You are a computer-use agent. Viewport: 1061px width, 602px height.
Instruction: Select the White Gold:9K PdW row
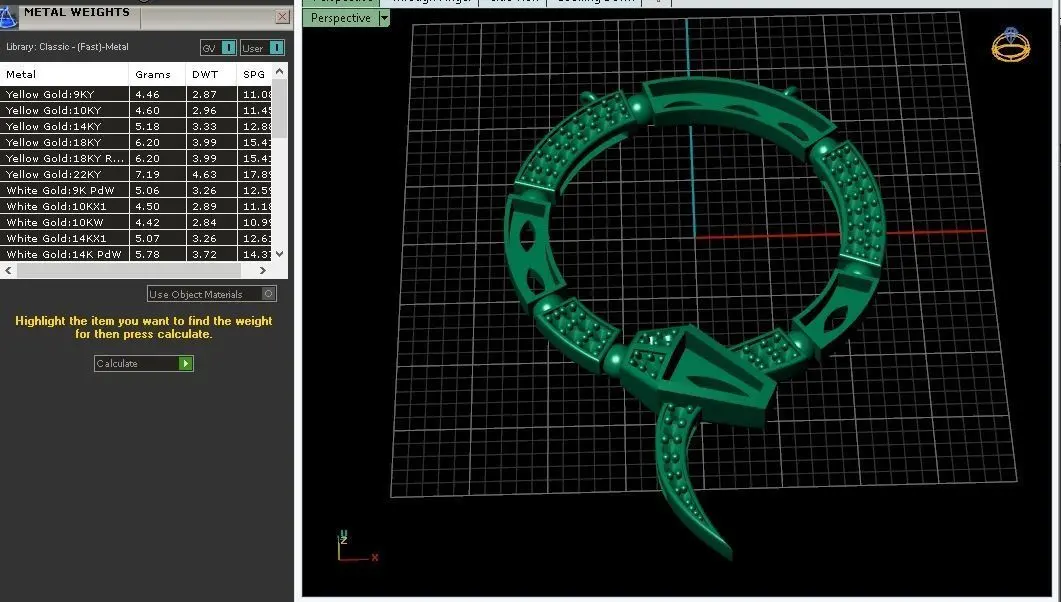point(135,191)
